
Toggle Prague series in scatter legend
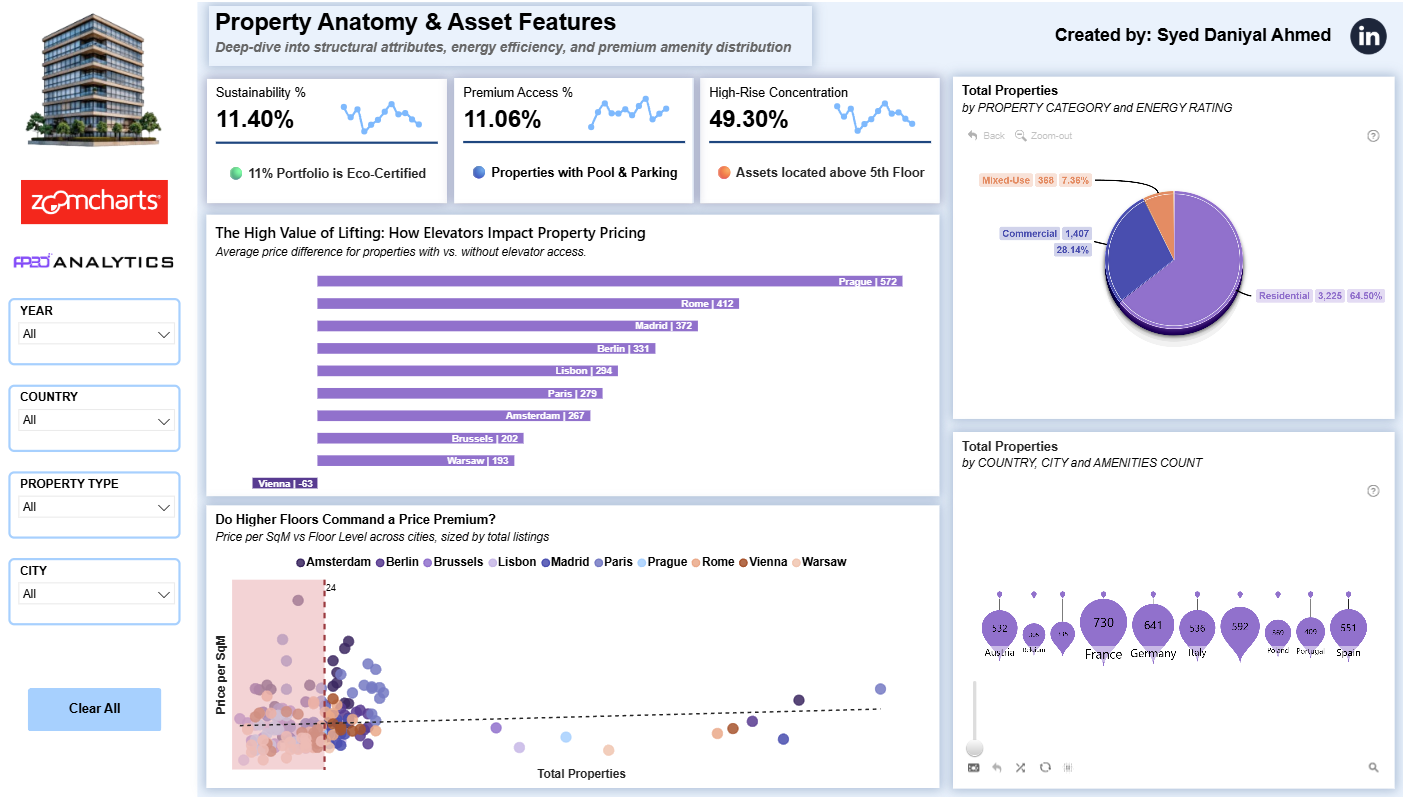coord(662,562)
